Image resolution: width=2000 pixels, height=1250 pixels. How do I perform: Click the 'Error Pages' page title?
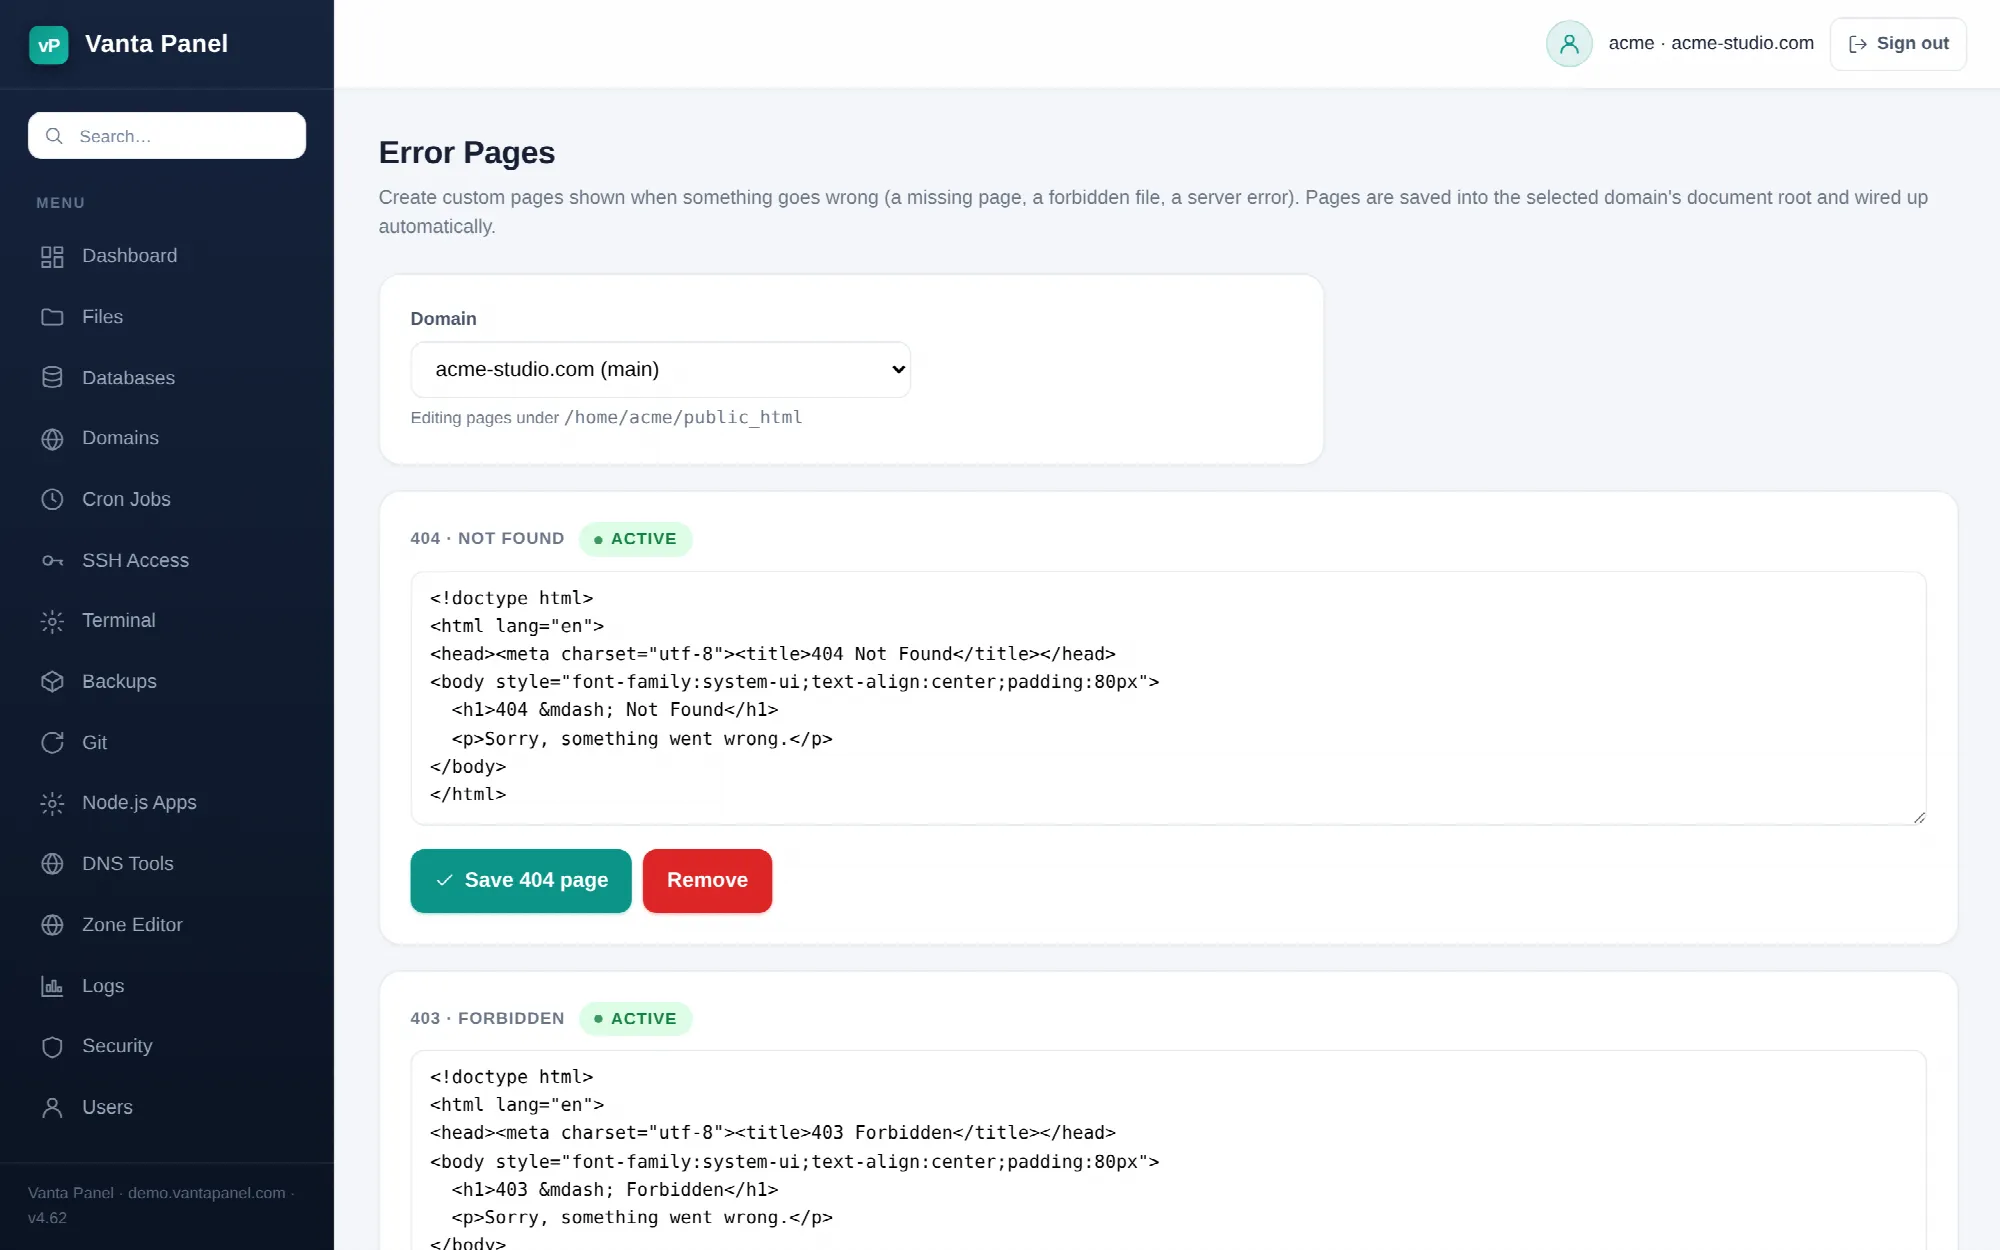coord(467,152)
